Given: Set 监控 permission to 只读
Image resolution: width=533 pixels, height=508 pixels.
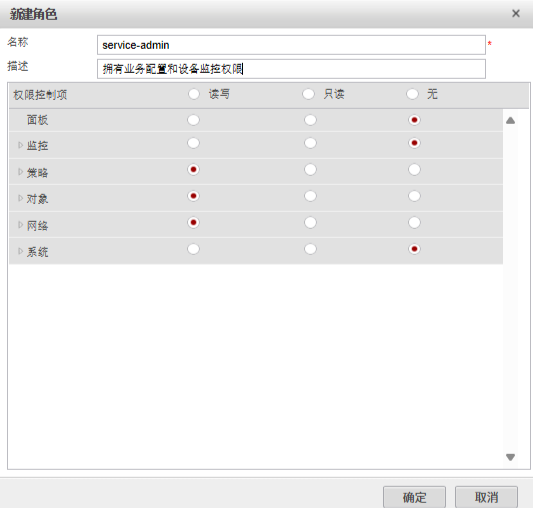Looking at the screenshot, I should coord(310,143).
